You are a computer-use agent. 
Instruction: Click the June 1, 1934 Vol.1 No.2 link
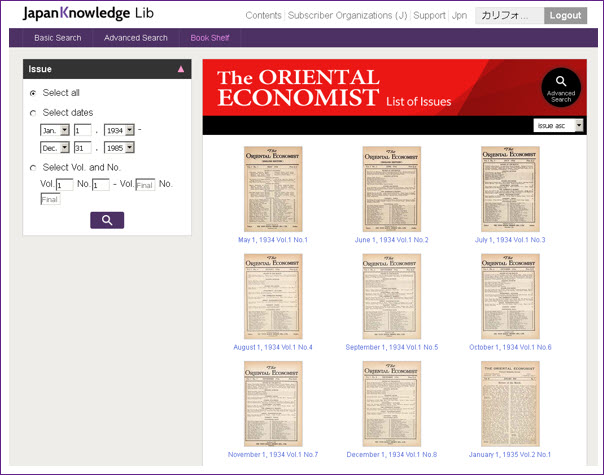pos(391,240)
